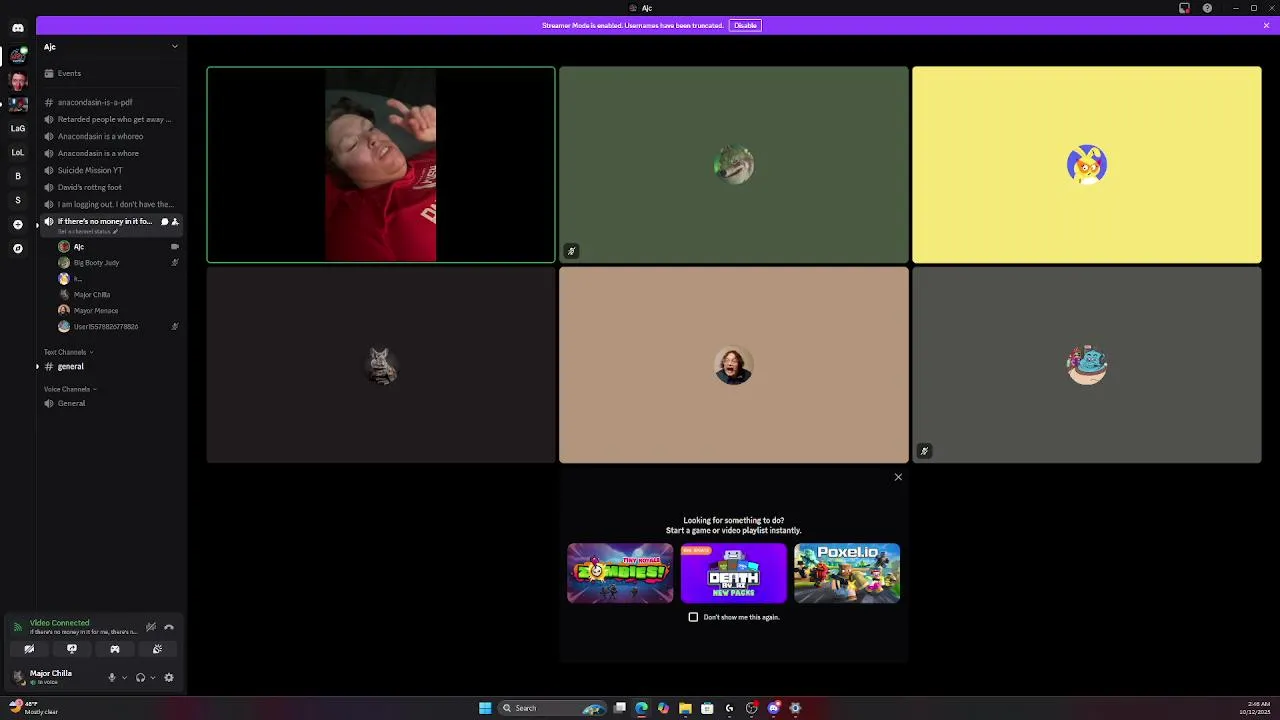Viewport: 1280px width, 720px height.
Task: Focus the yellow participant tile
Action: [x=1086, y=165]
